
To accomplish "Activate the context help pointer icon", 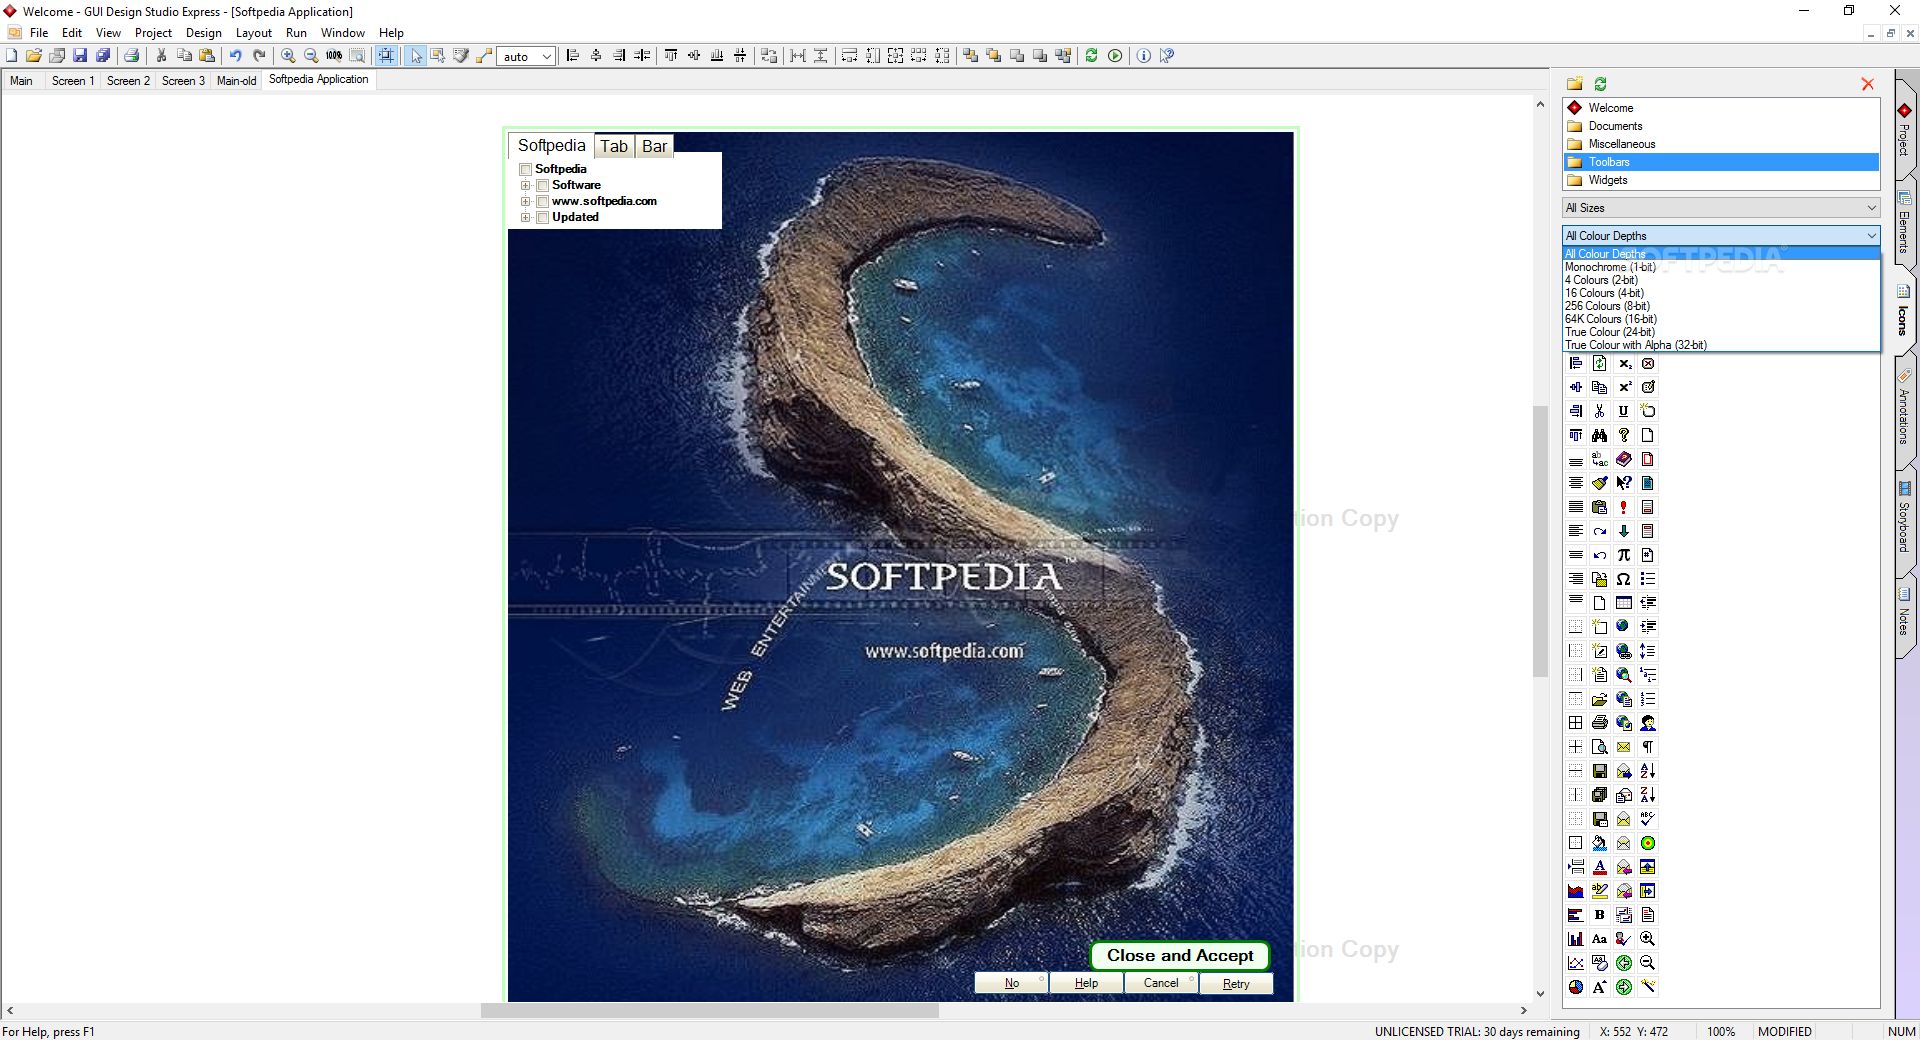I will pyautogui.click(x=1167, y=56).
